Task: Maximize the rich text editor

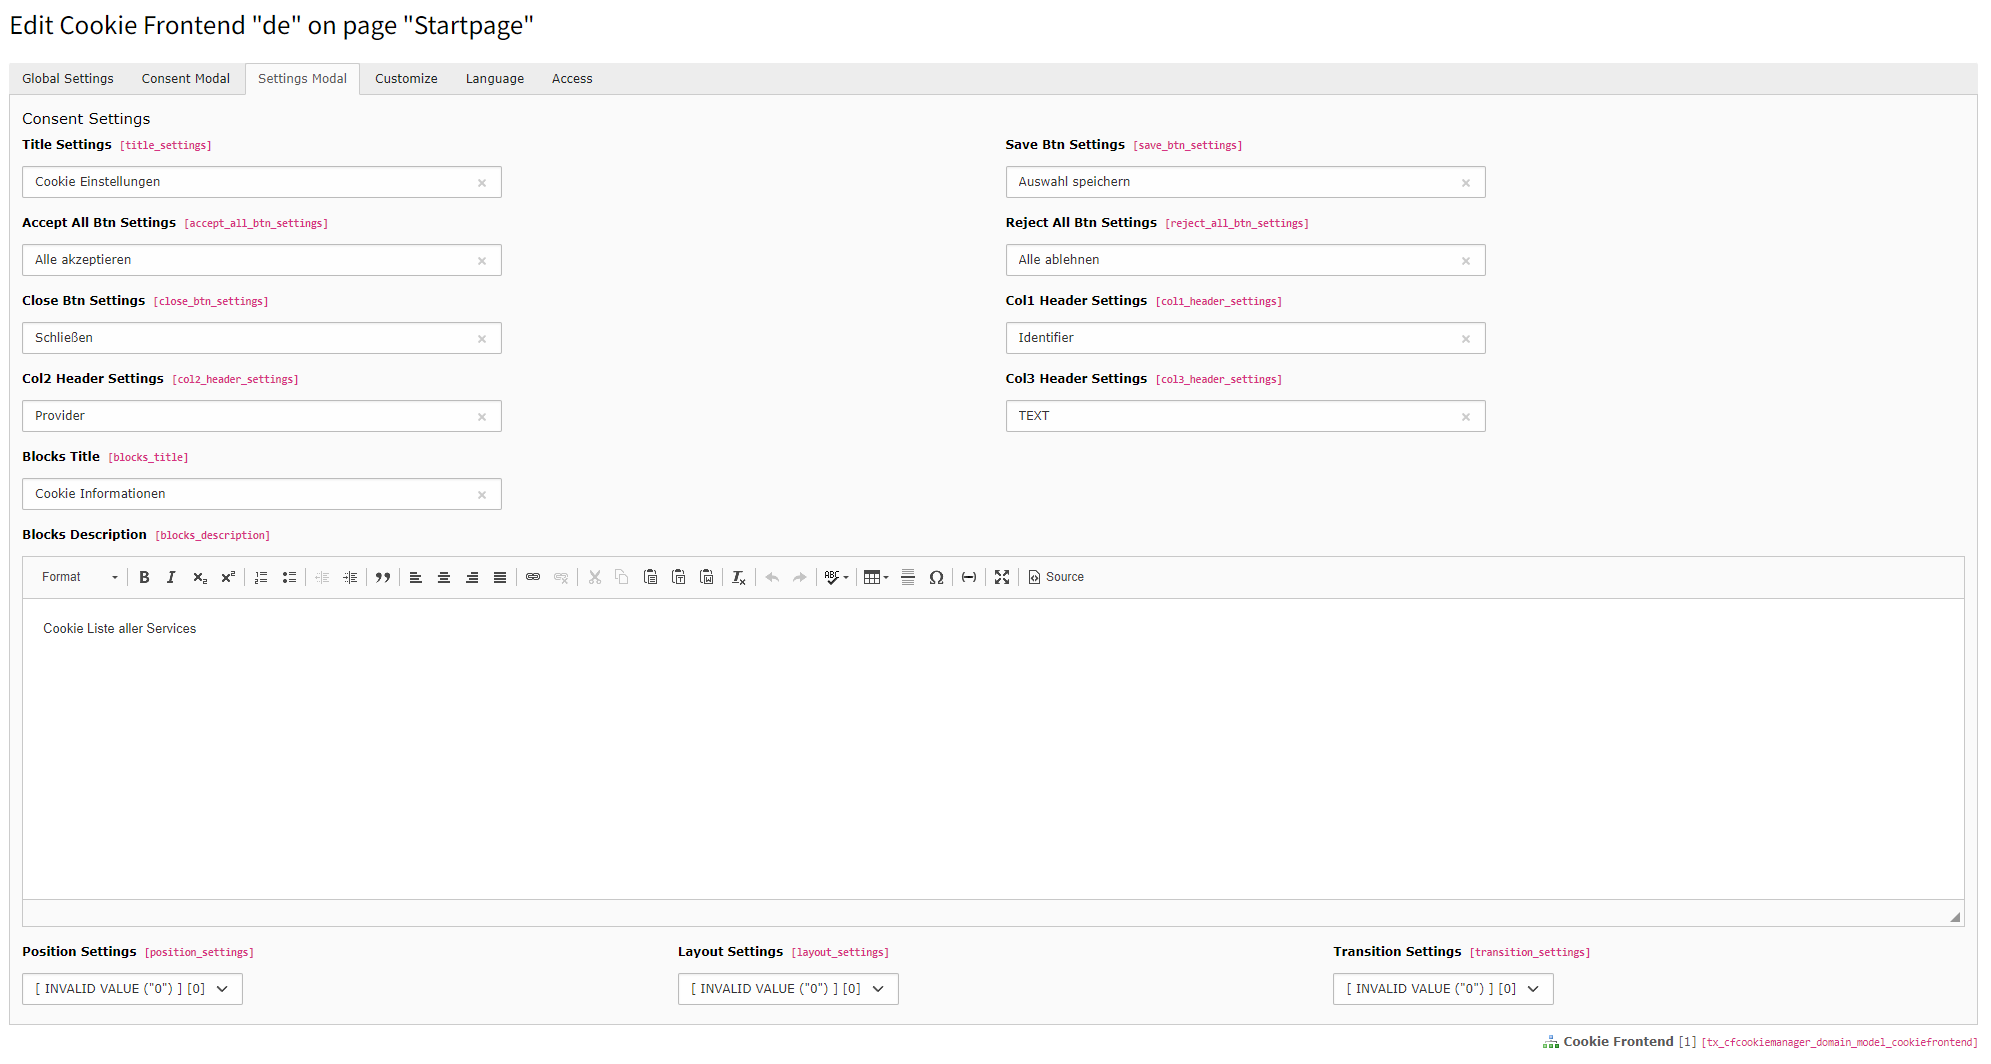Action: coord(1002,577)
